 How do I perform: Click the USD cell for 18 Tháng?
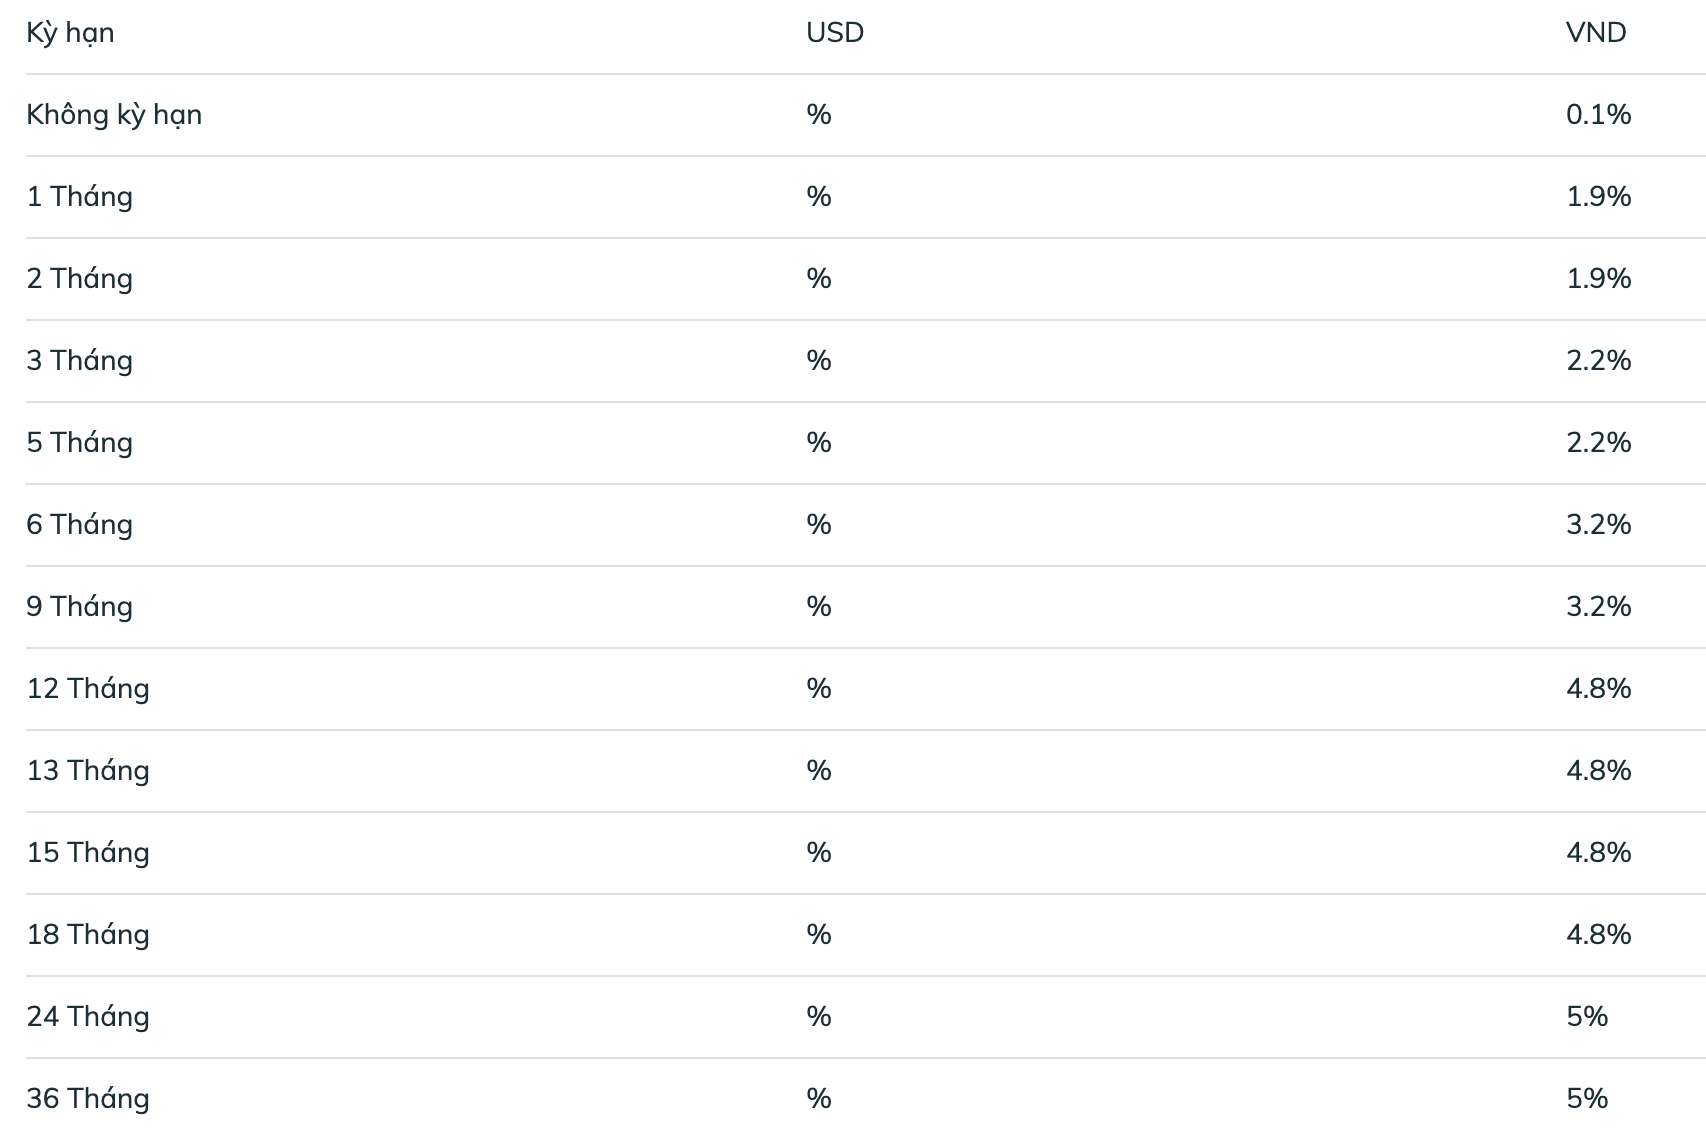click(819, 935)
